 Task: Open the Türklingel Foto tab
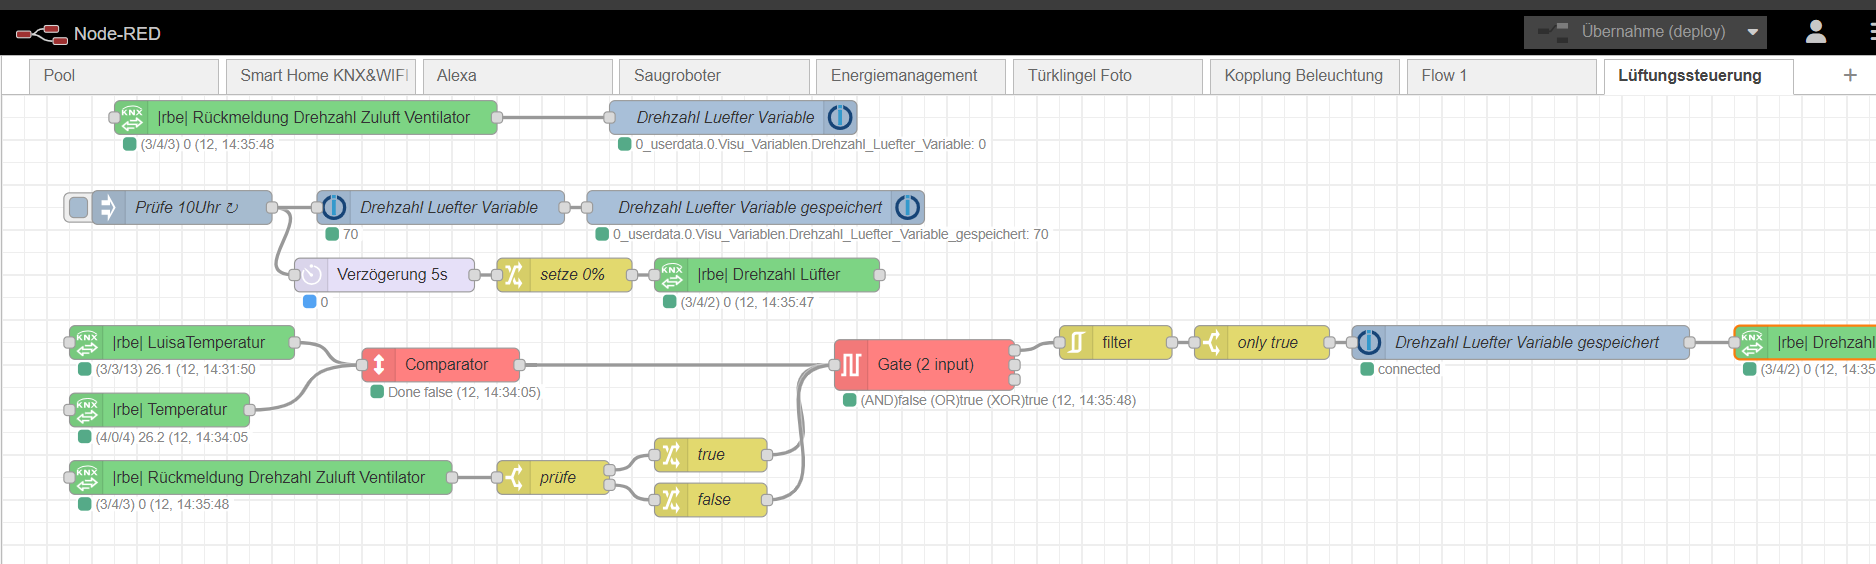(x=1108, y=76)
